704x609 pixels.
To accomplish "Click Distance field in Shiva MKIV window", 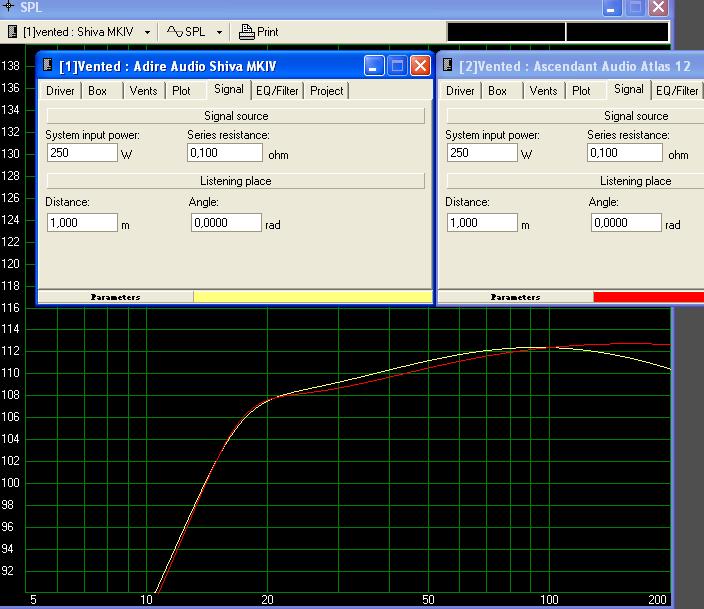I will tap(82, 223).
